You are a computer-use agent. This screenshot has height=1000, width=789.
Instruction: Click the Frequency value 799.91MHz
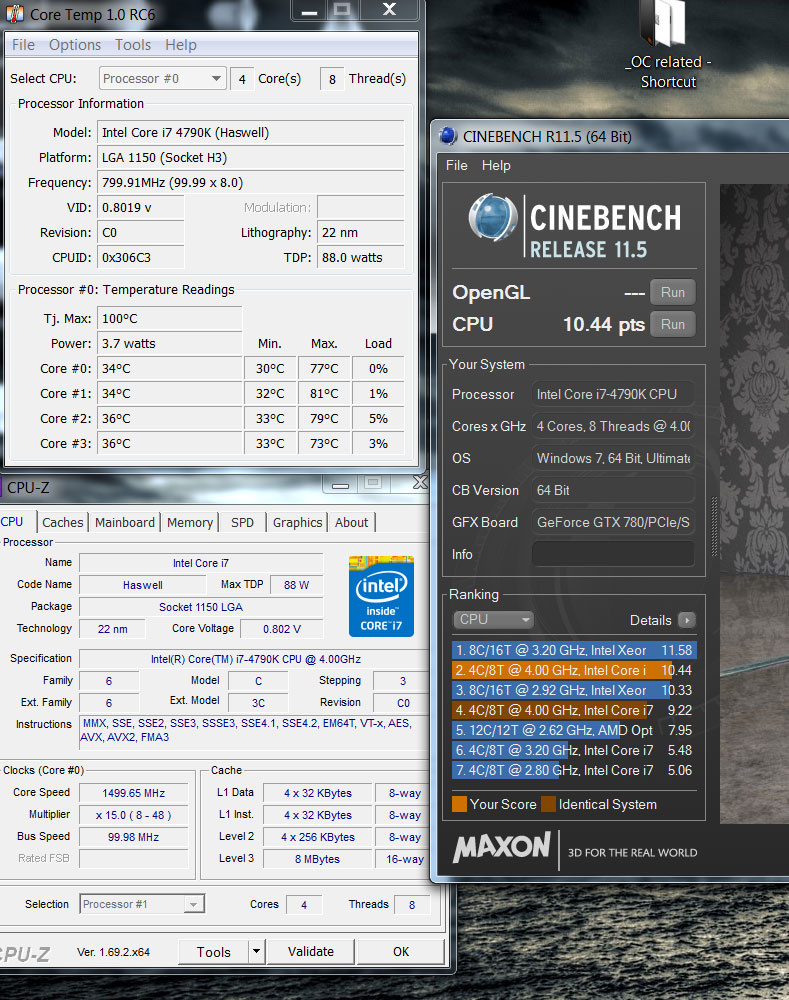251,182
